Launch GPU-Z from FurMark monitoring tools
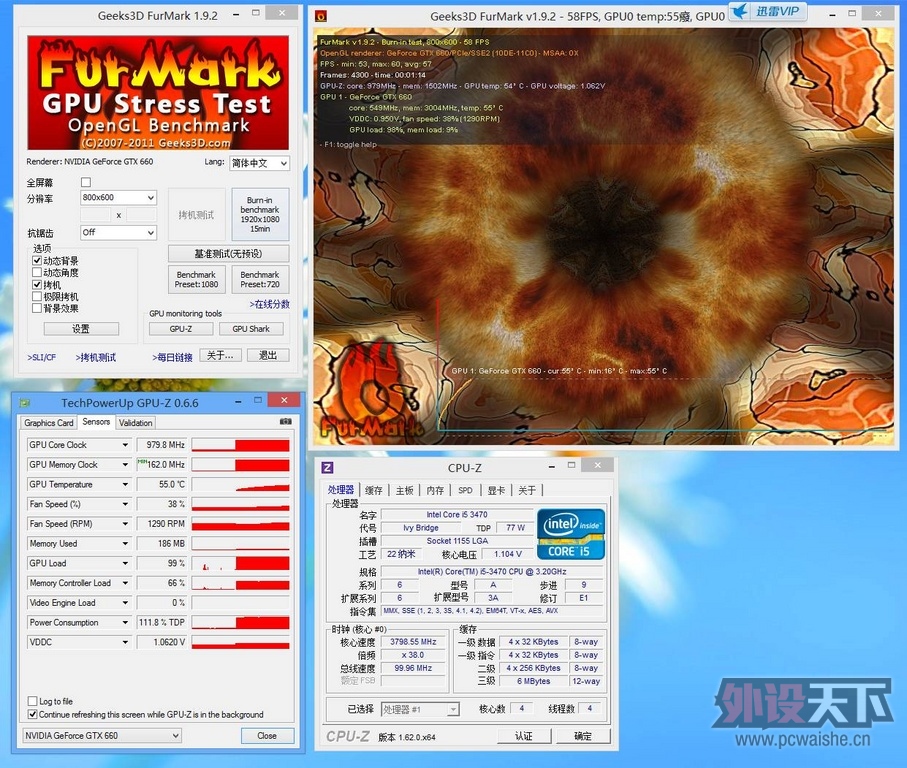907x768 pixels. pos(181,328)
